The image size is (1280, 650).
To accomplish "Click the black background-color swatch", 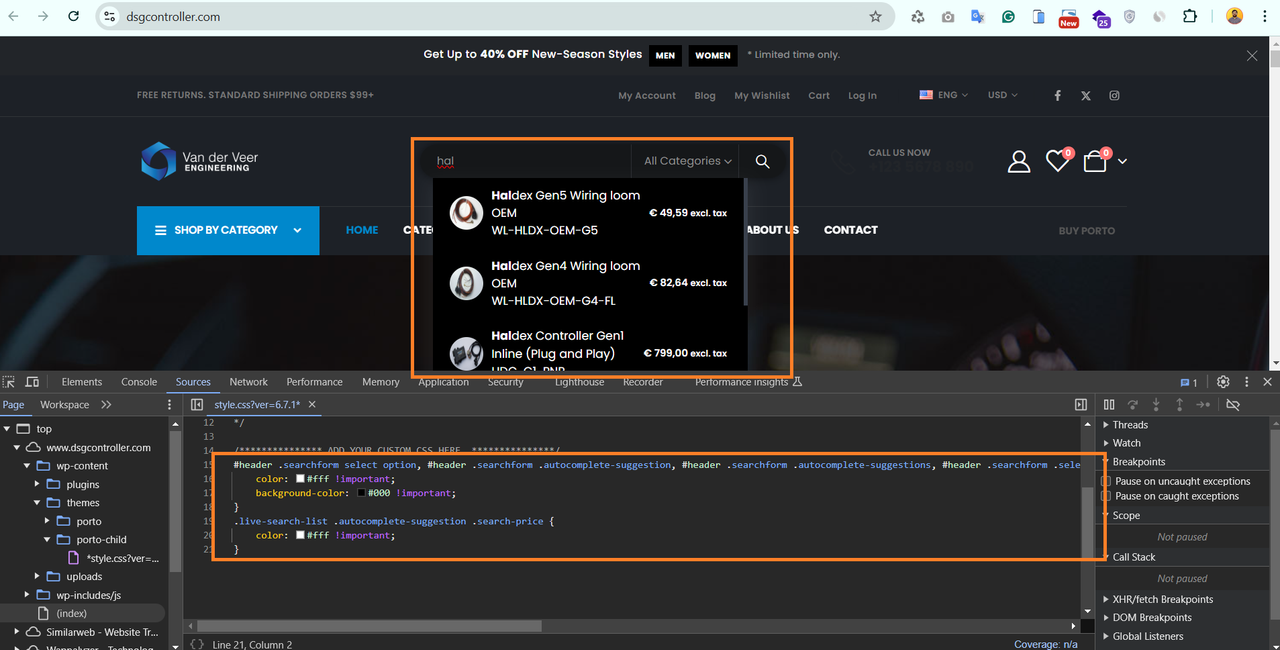I will pos(362,493).
